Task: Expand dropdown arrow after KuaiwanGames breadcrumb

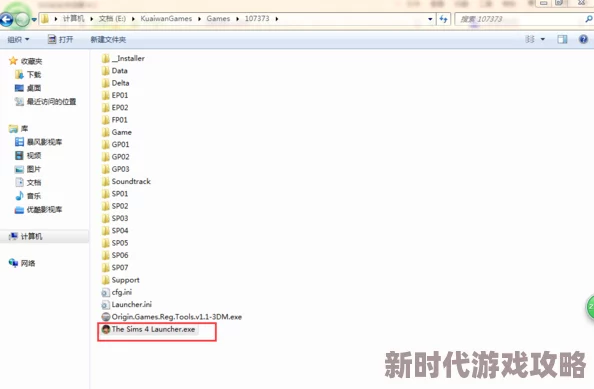Action: point(199,19)
